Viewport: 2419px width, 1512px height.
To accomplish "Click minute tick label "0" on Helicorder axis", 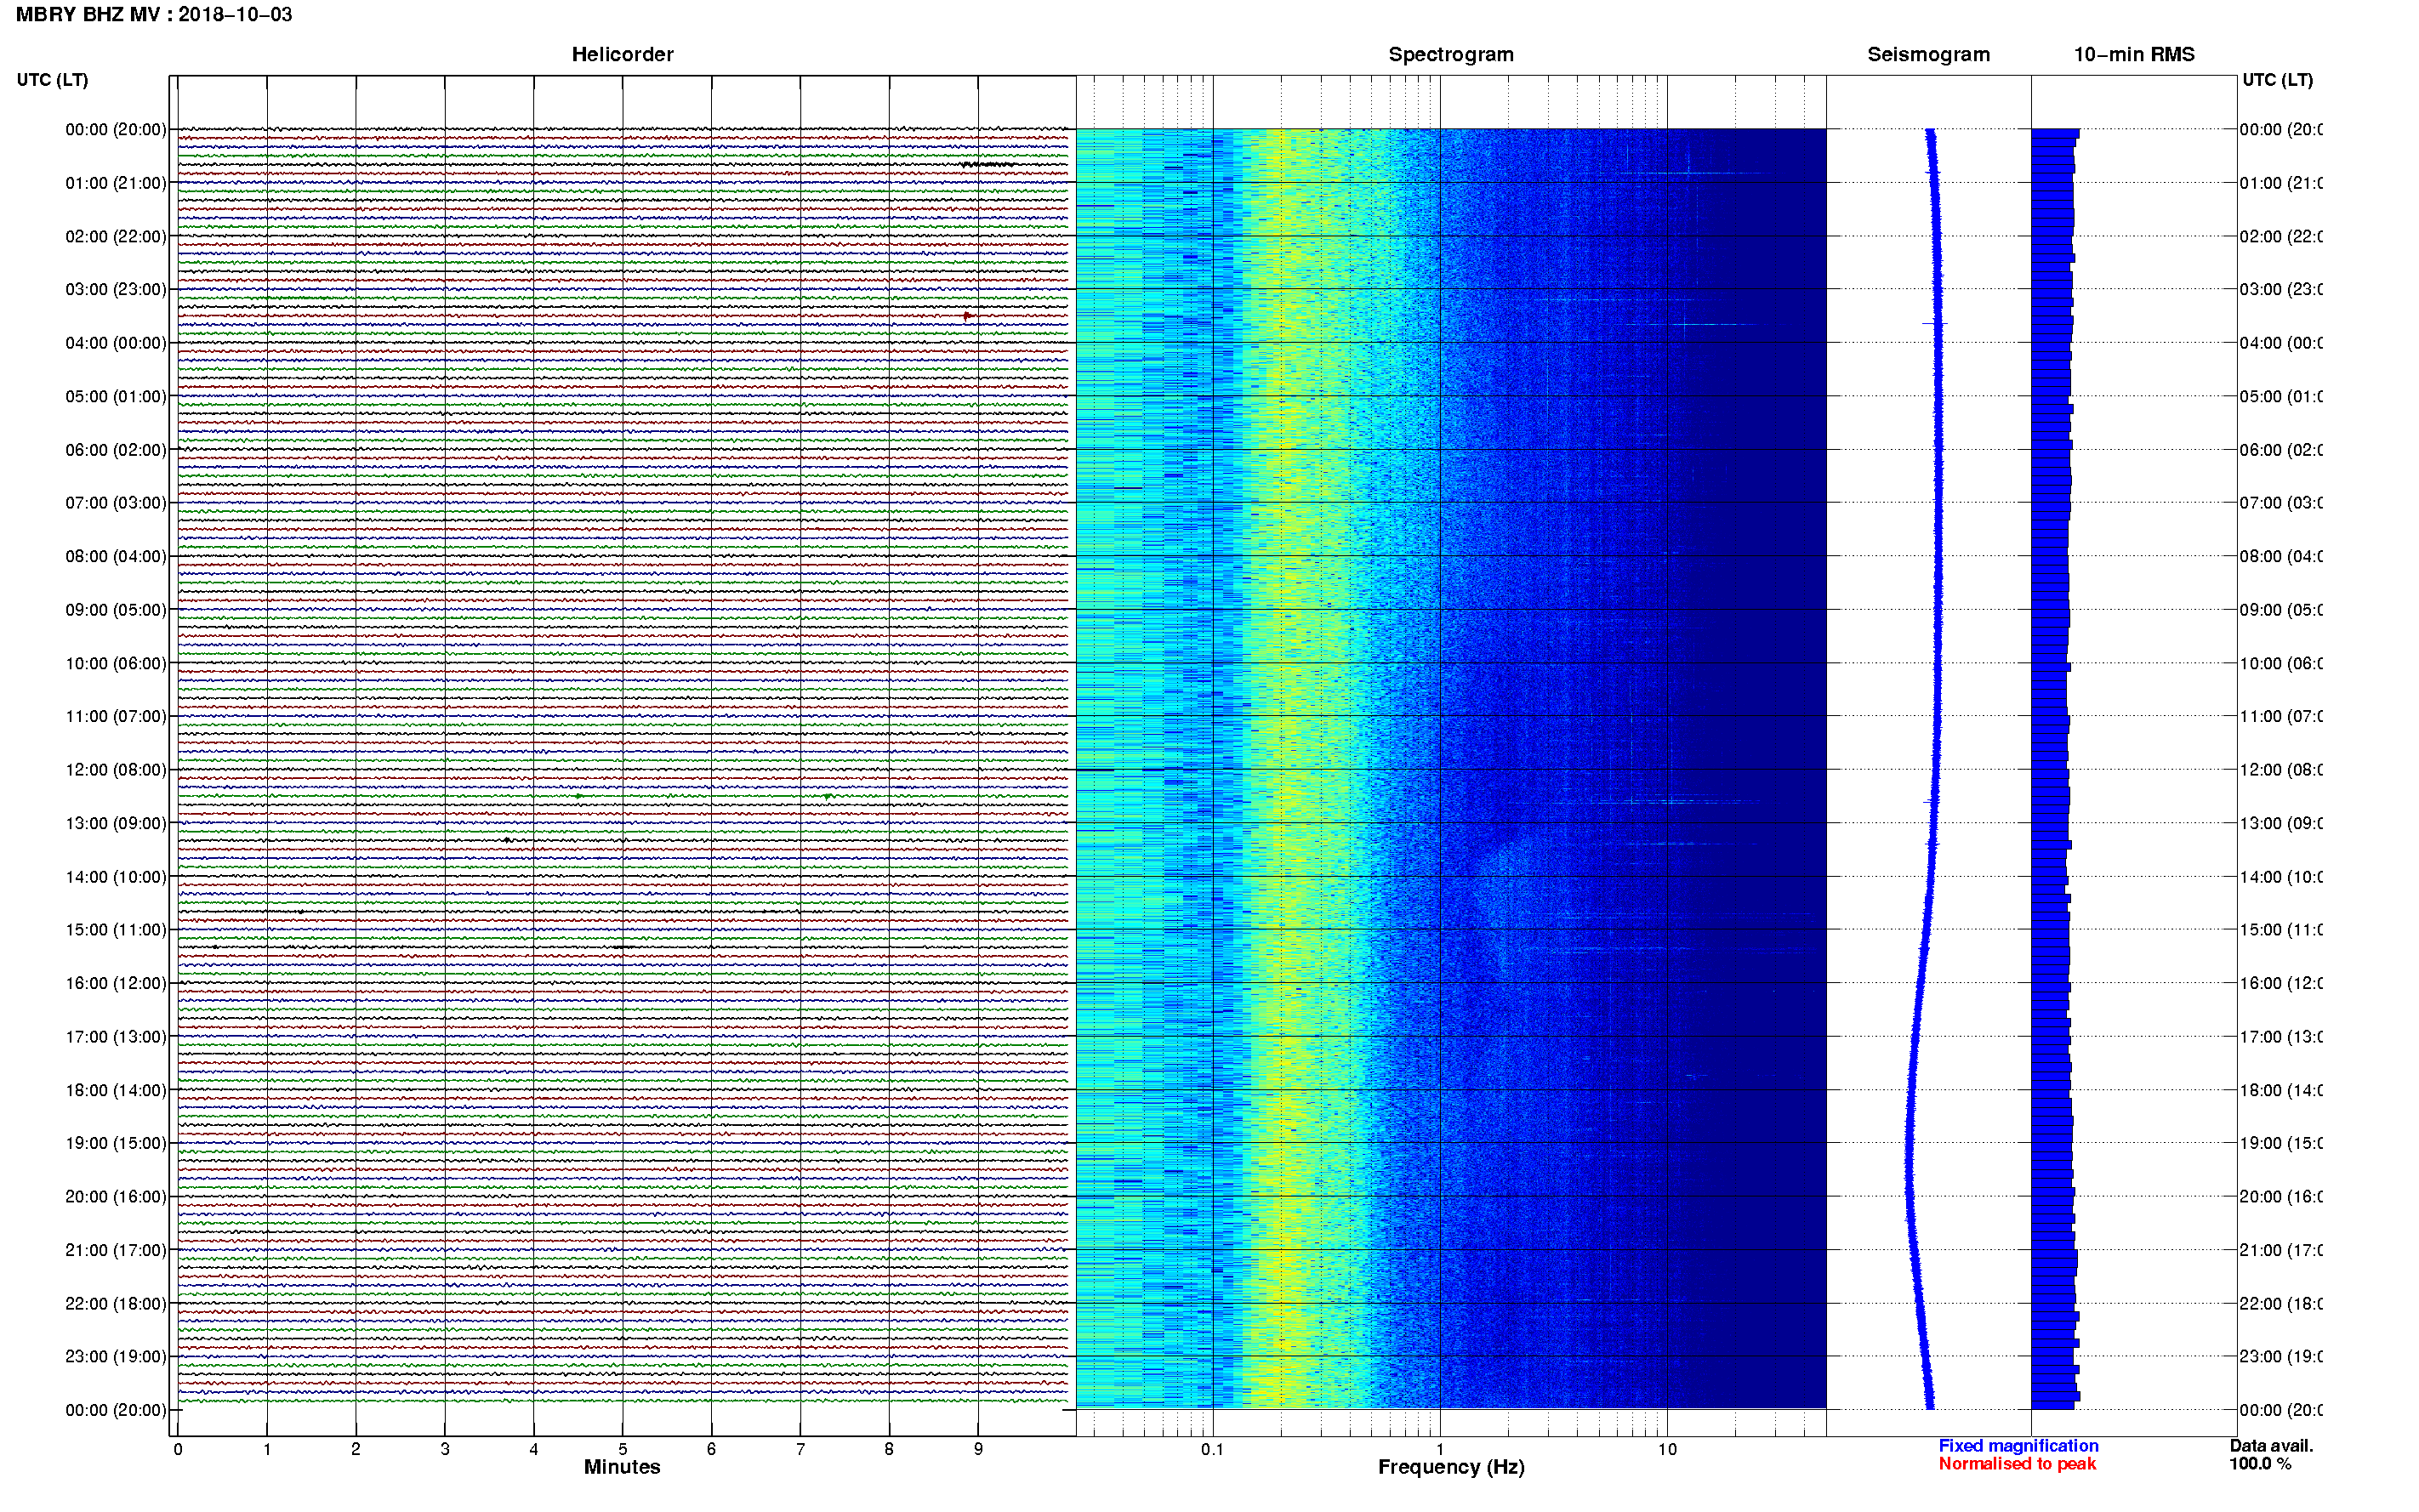I will tap(178, 1449).
